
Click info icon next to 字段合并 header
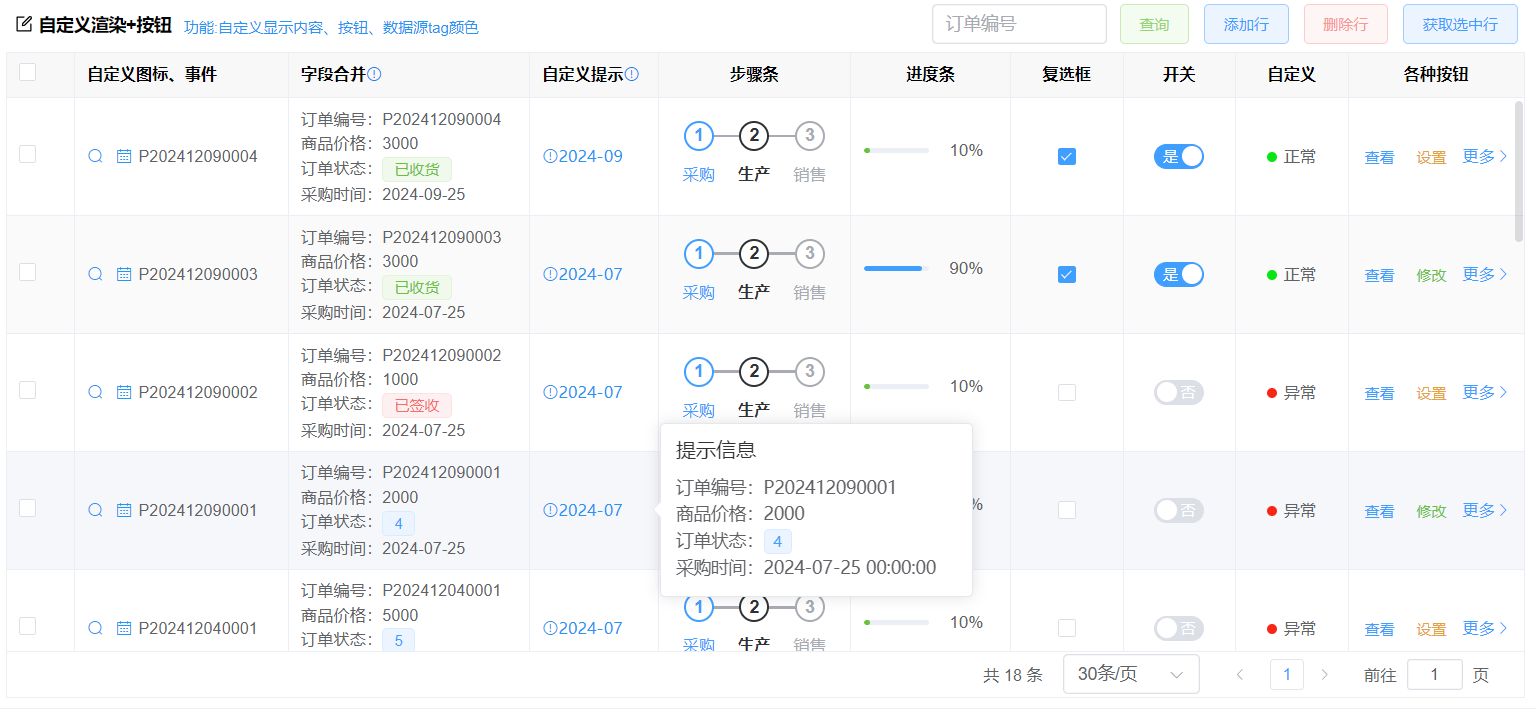point(375,74)
